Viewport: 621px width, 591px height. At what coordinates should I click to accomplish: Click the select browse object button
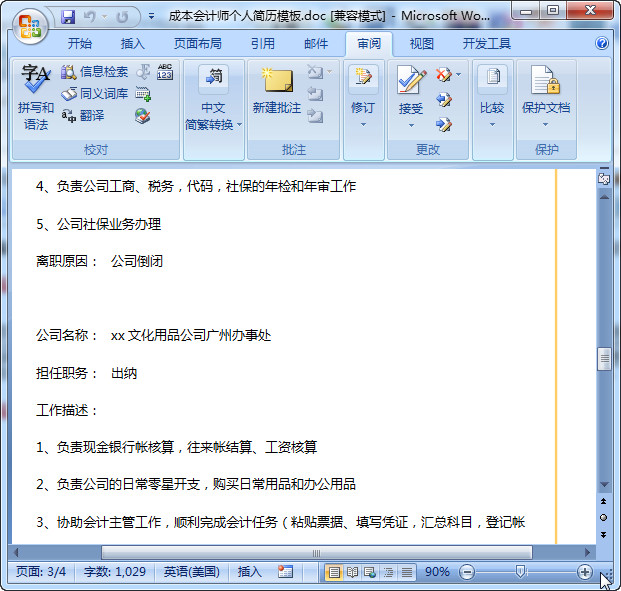[x=604, y=517]
